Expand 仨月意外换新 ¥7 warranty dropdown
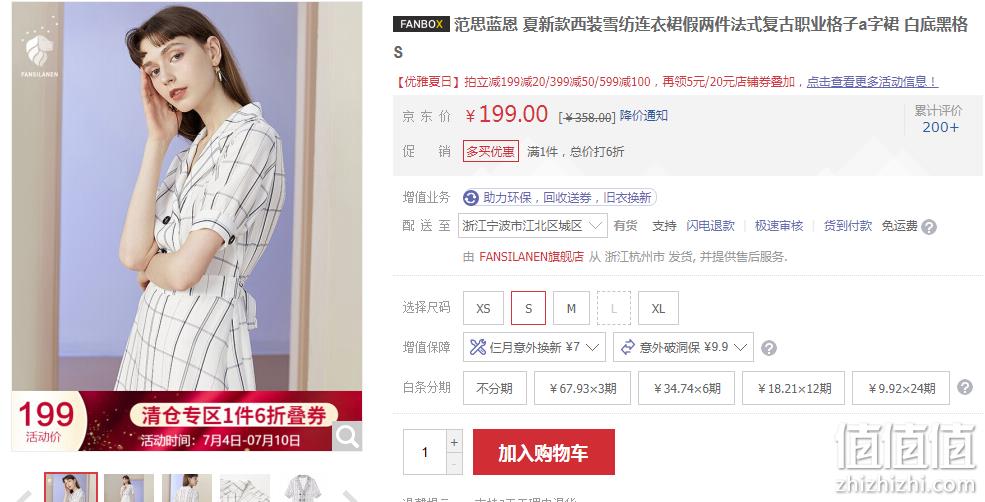 534,347
